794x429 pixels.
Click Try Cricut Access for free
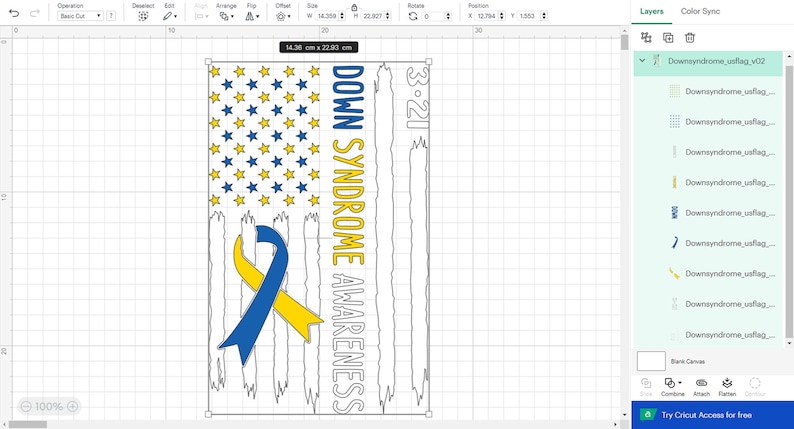coord(712,415)
